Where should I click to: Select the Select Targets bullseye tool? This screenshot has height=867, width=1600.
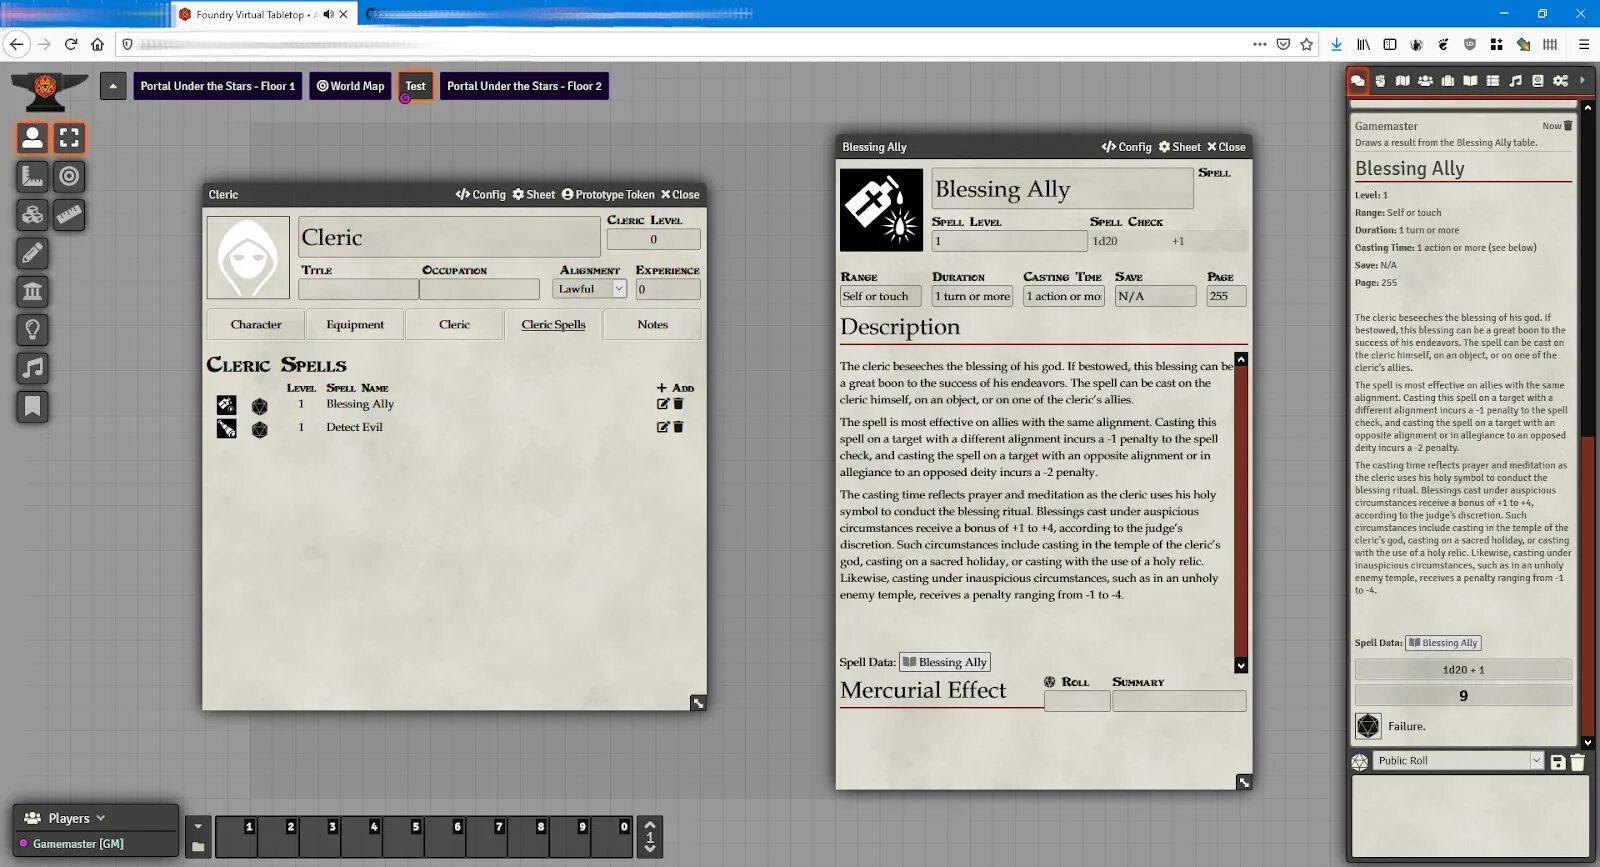pyautogui.click(x=69, y=177)
